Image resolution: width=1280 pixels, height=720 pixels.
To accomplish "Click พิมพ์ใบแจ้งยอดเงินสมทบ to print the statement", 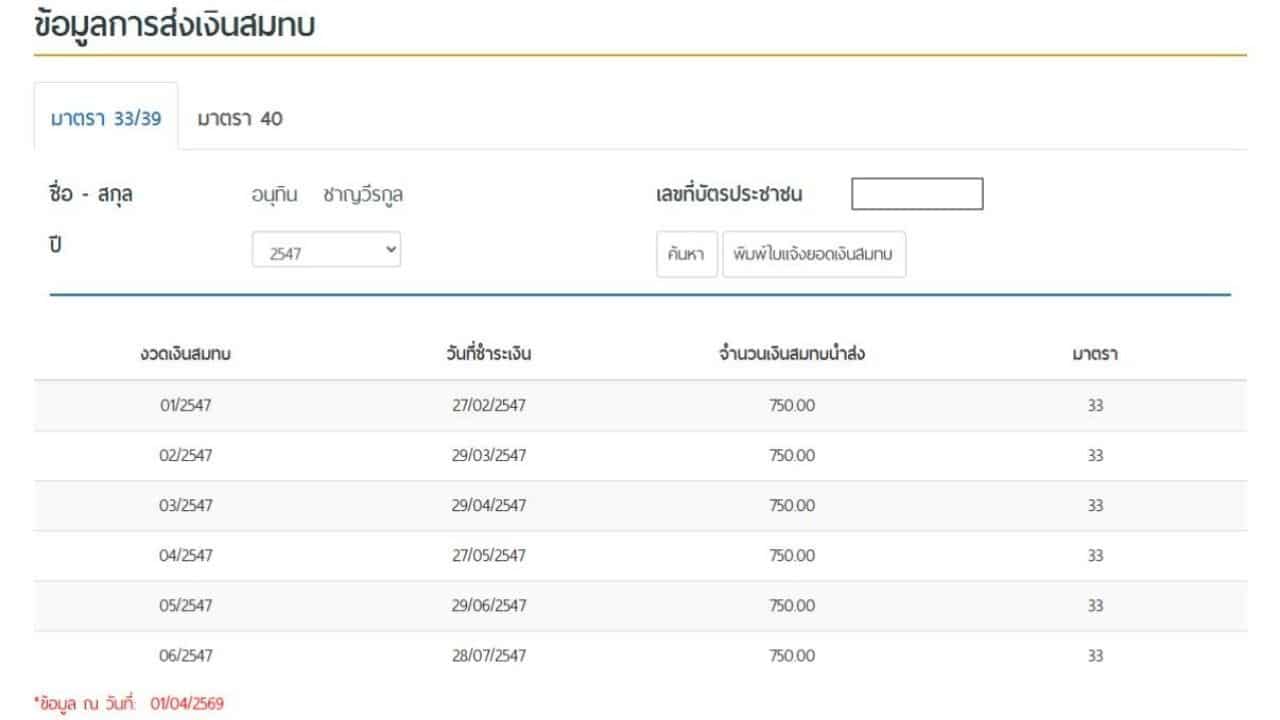I will click(812, 254).
